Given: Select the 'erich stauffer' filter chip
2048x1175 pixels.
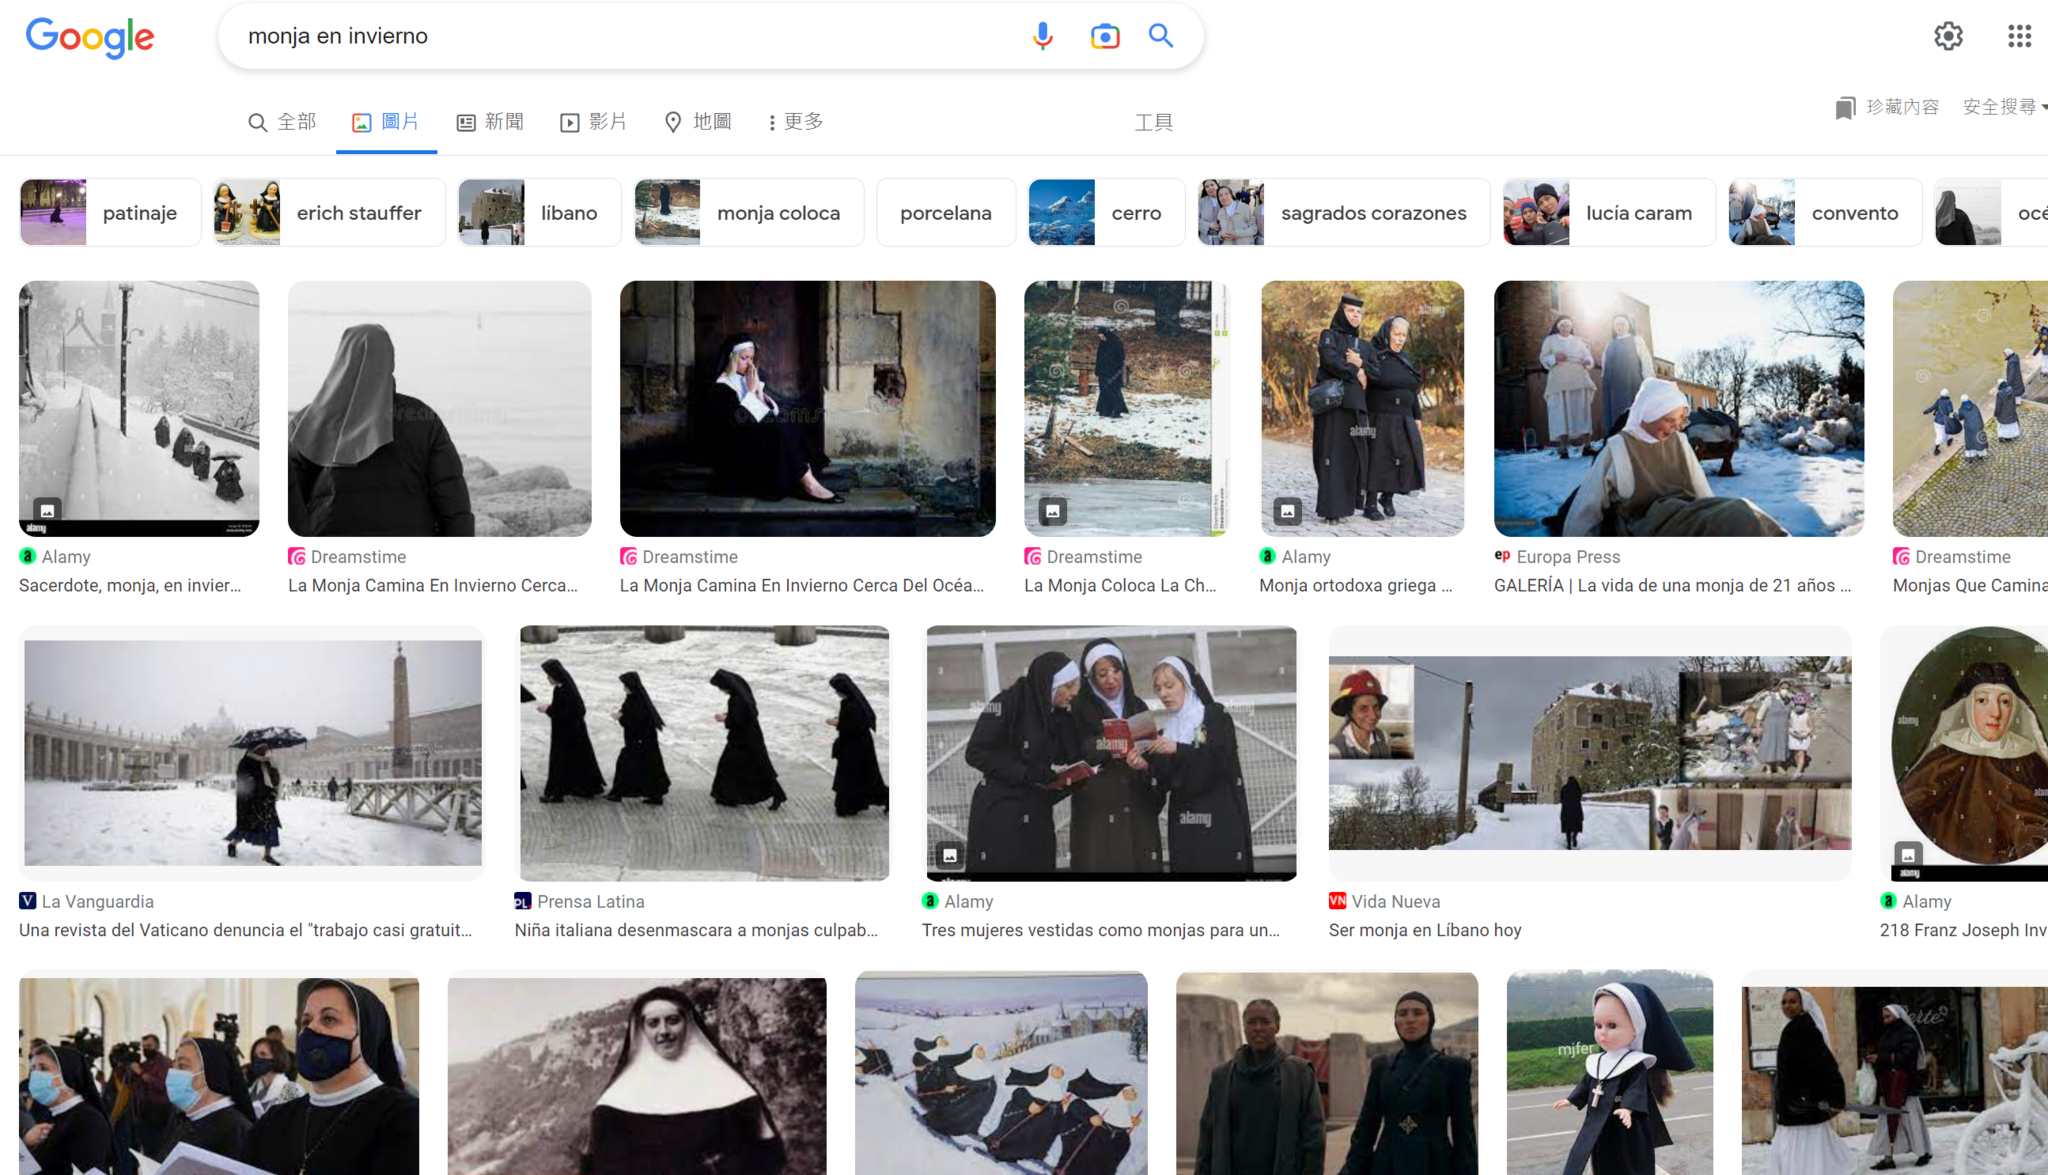Looking at the screenshot, I should [x=329, y=213].
